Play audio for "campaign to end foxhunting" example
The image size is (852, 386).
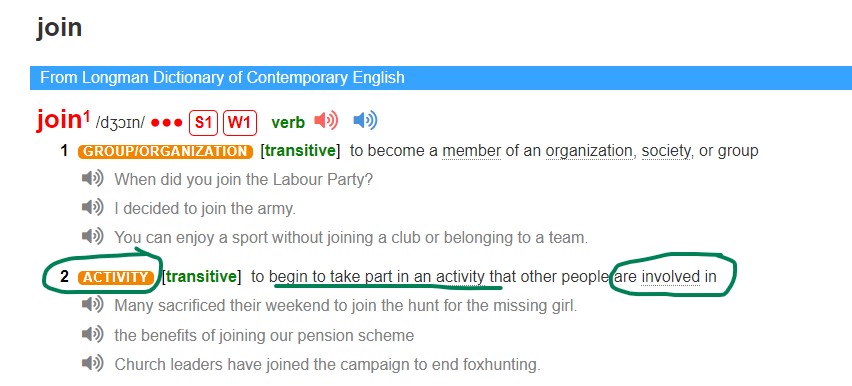pos(92,363)
